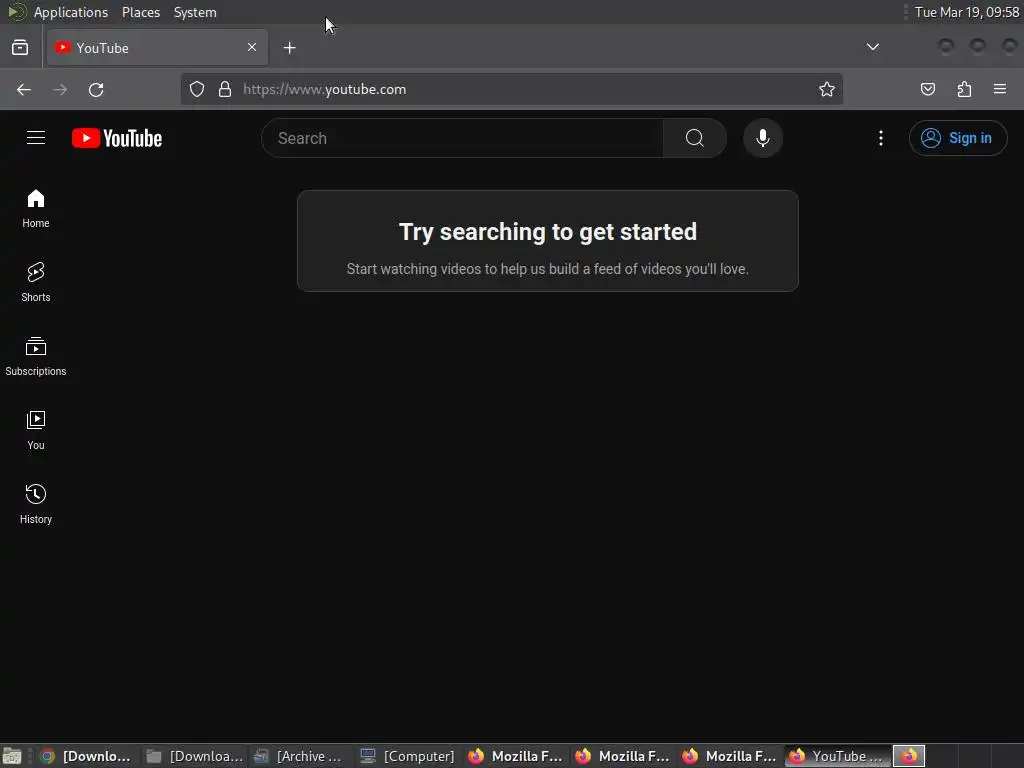Open History in sidebar

[36, 504]
